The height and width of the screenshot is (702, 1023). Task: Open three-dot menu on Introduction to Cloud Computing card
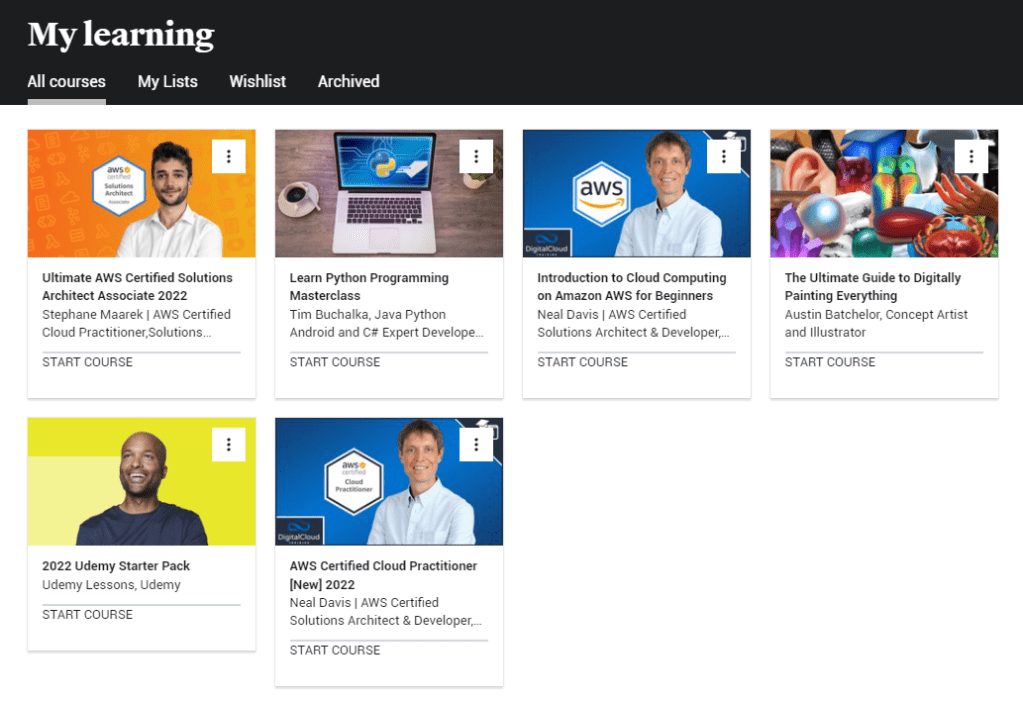point(723,157)
